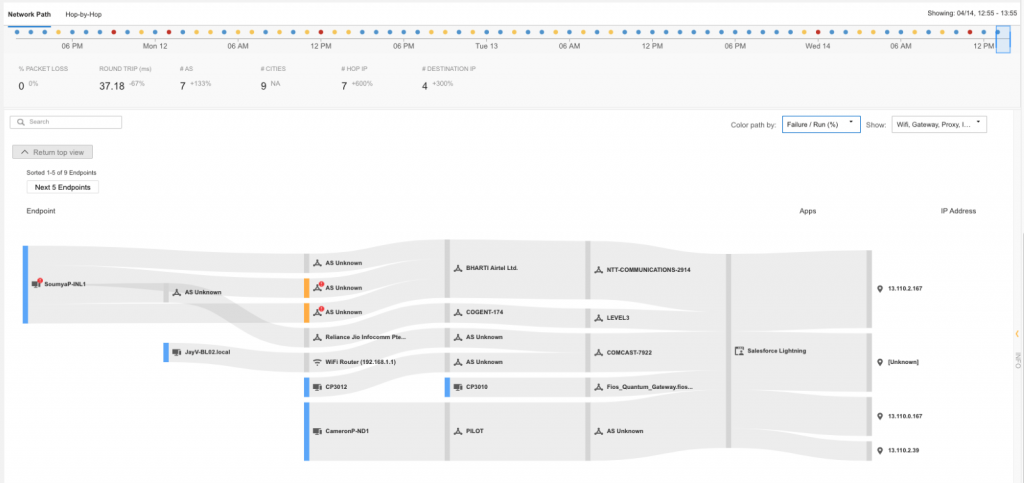Click the % PACKET LOSS metric heading

click(x=43, y=68)
